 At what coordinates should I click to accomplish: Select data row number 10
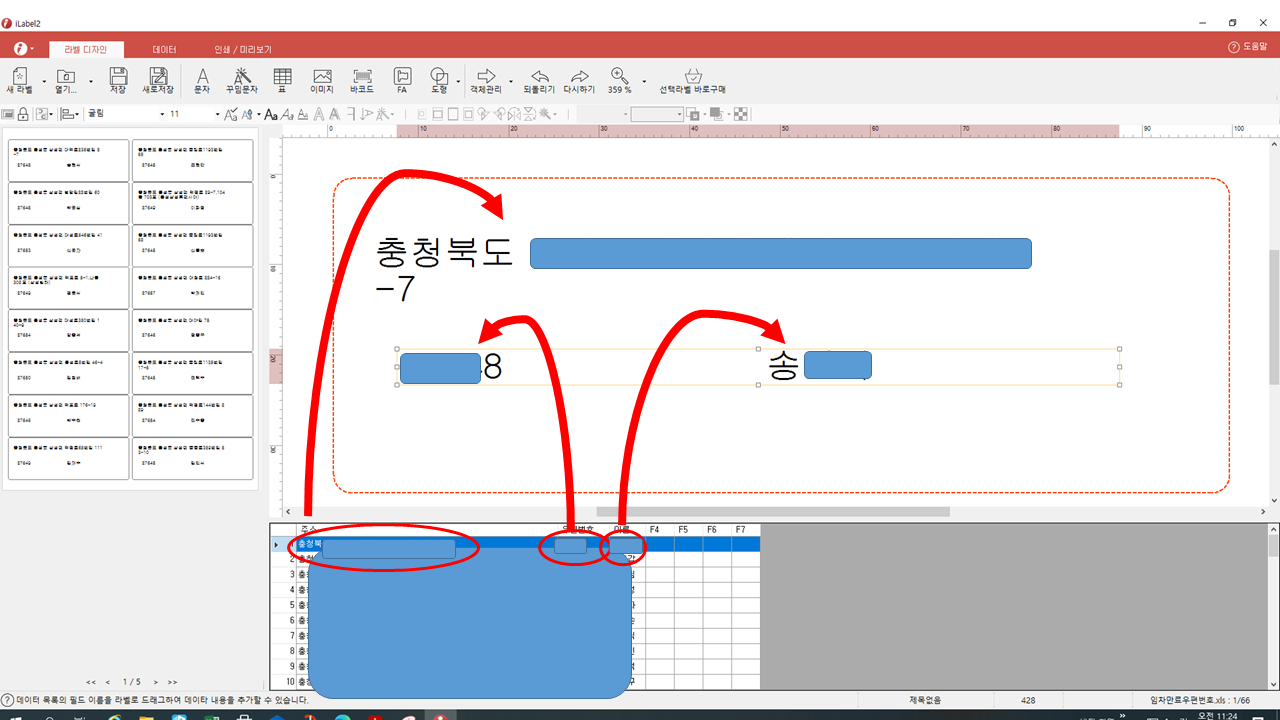click(283, 681)
